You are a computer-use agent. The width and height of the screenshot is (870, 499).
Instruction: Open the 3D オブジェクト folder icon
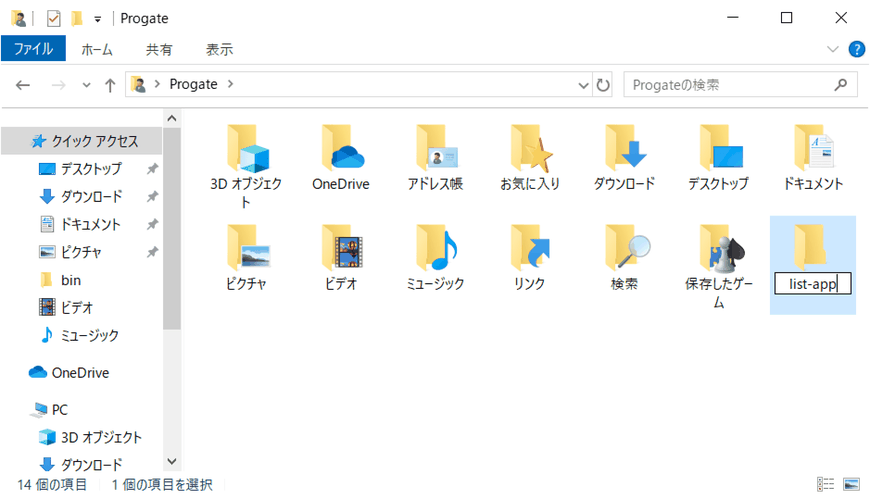(247, 149)
